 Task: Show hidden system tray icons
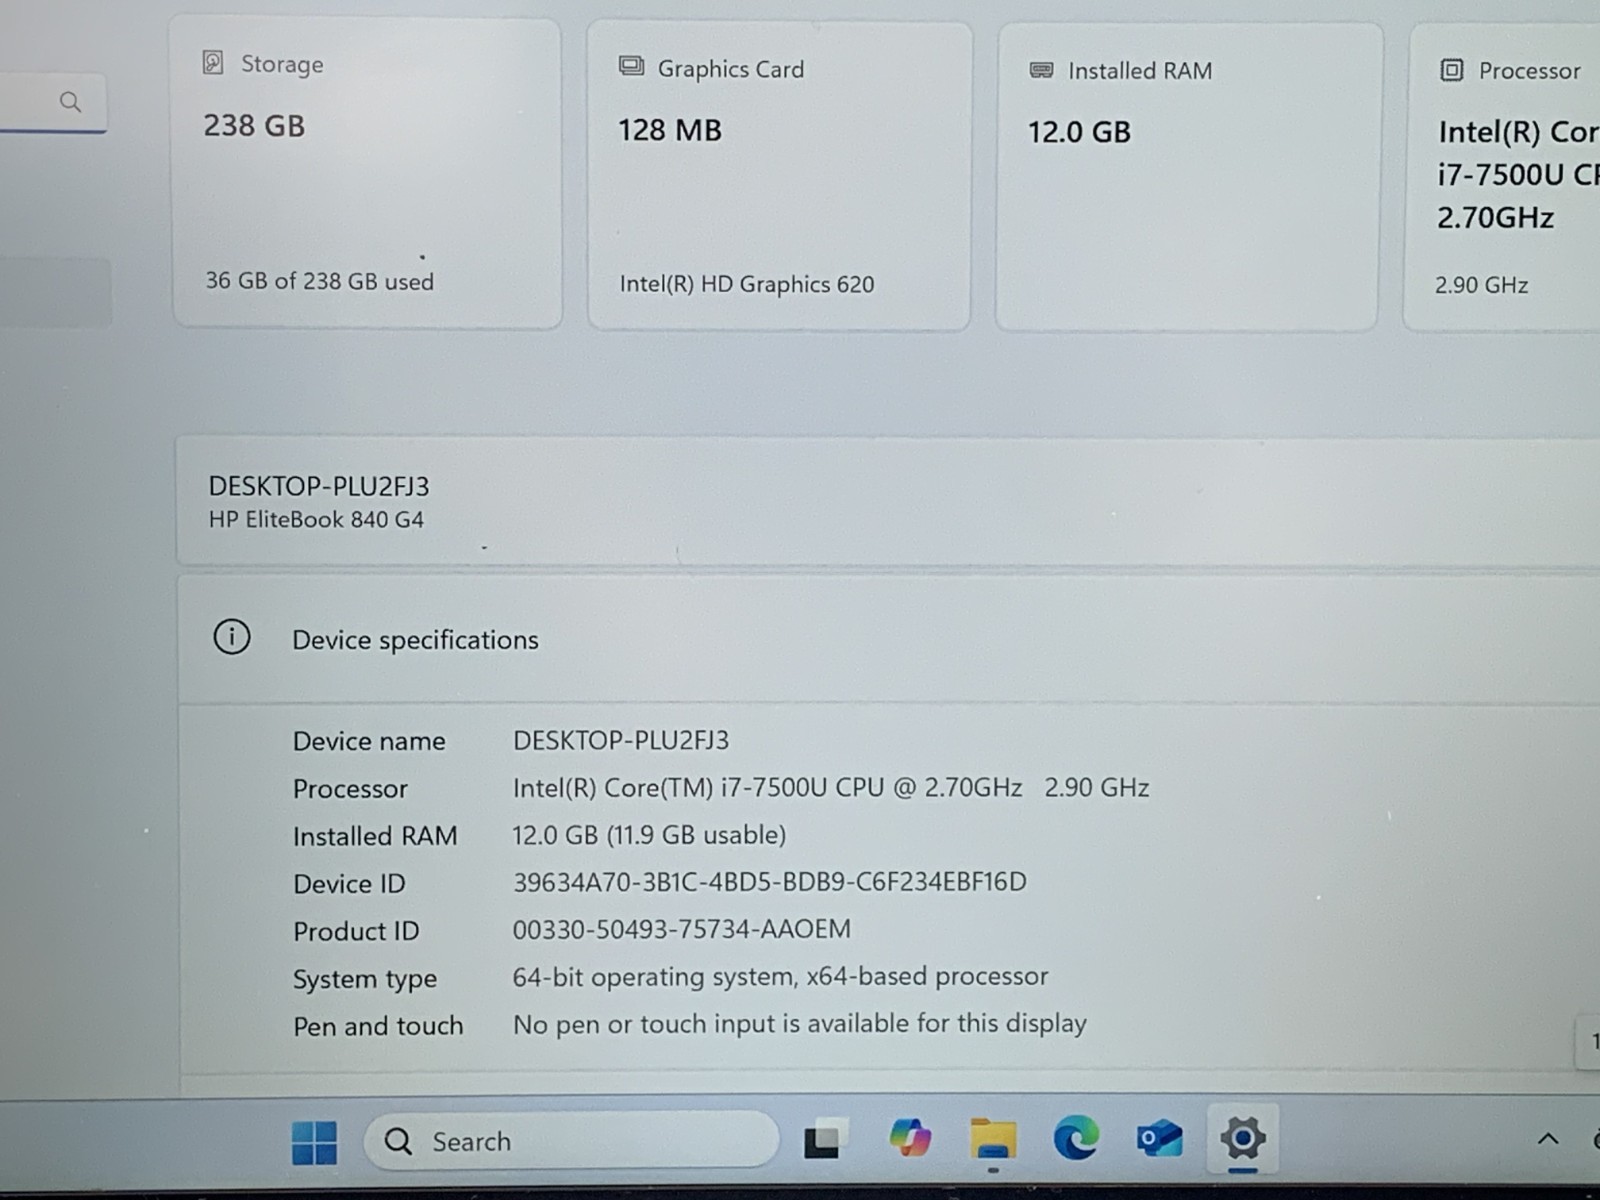click(1547, 1139)
